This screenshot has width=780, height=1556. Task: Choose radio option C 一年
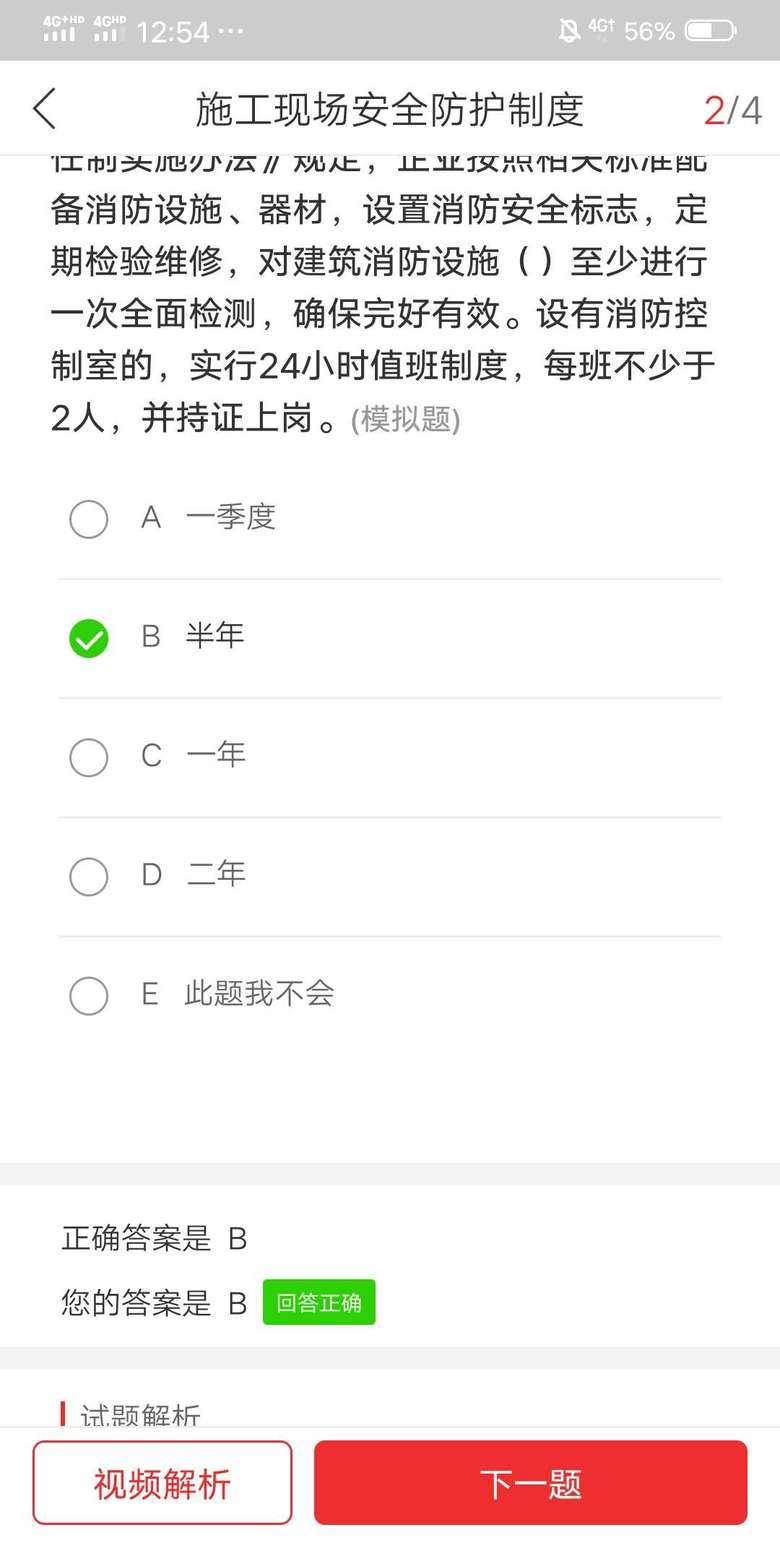coord(89,757)
